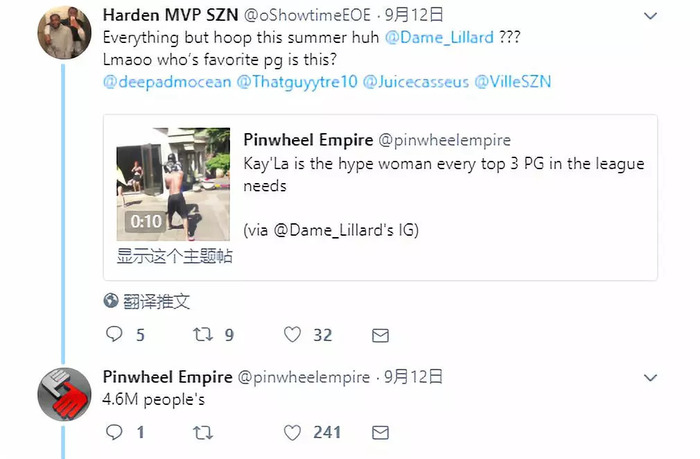Open the @deepadmocean mention
This screenshot has width=700, height=459.
click(167, 82)
